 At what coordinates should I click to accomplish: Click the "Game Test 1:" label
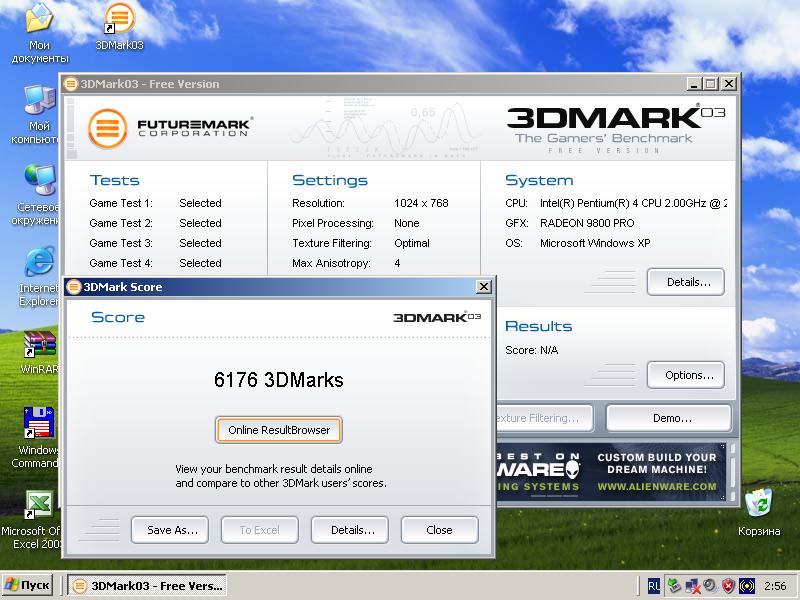point(121,203)
